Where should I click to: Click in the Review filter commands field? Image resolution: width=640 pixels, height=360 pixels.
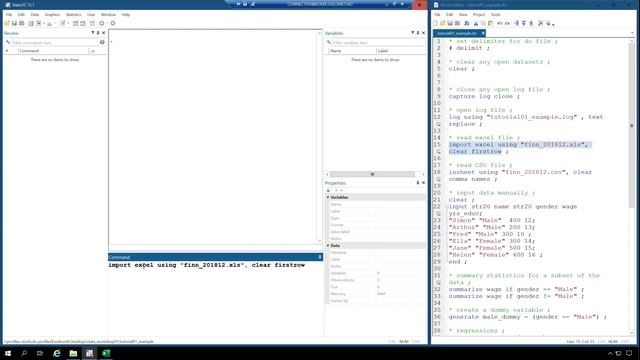[x=55, y=42]
